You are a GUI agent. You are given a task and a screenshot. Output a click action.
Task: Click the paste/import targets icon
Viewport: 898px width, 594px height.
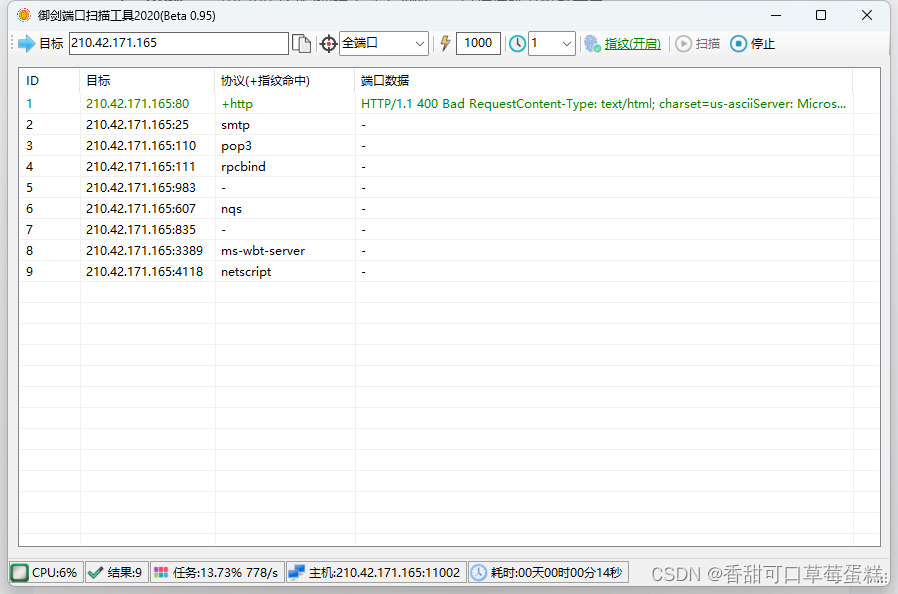[x=301, y=44]
